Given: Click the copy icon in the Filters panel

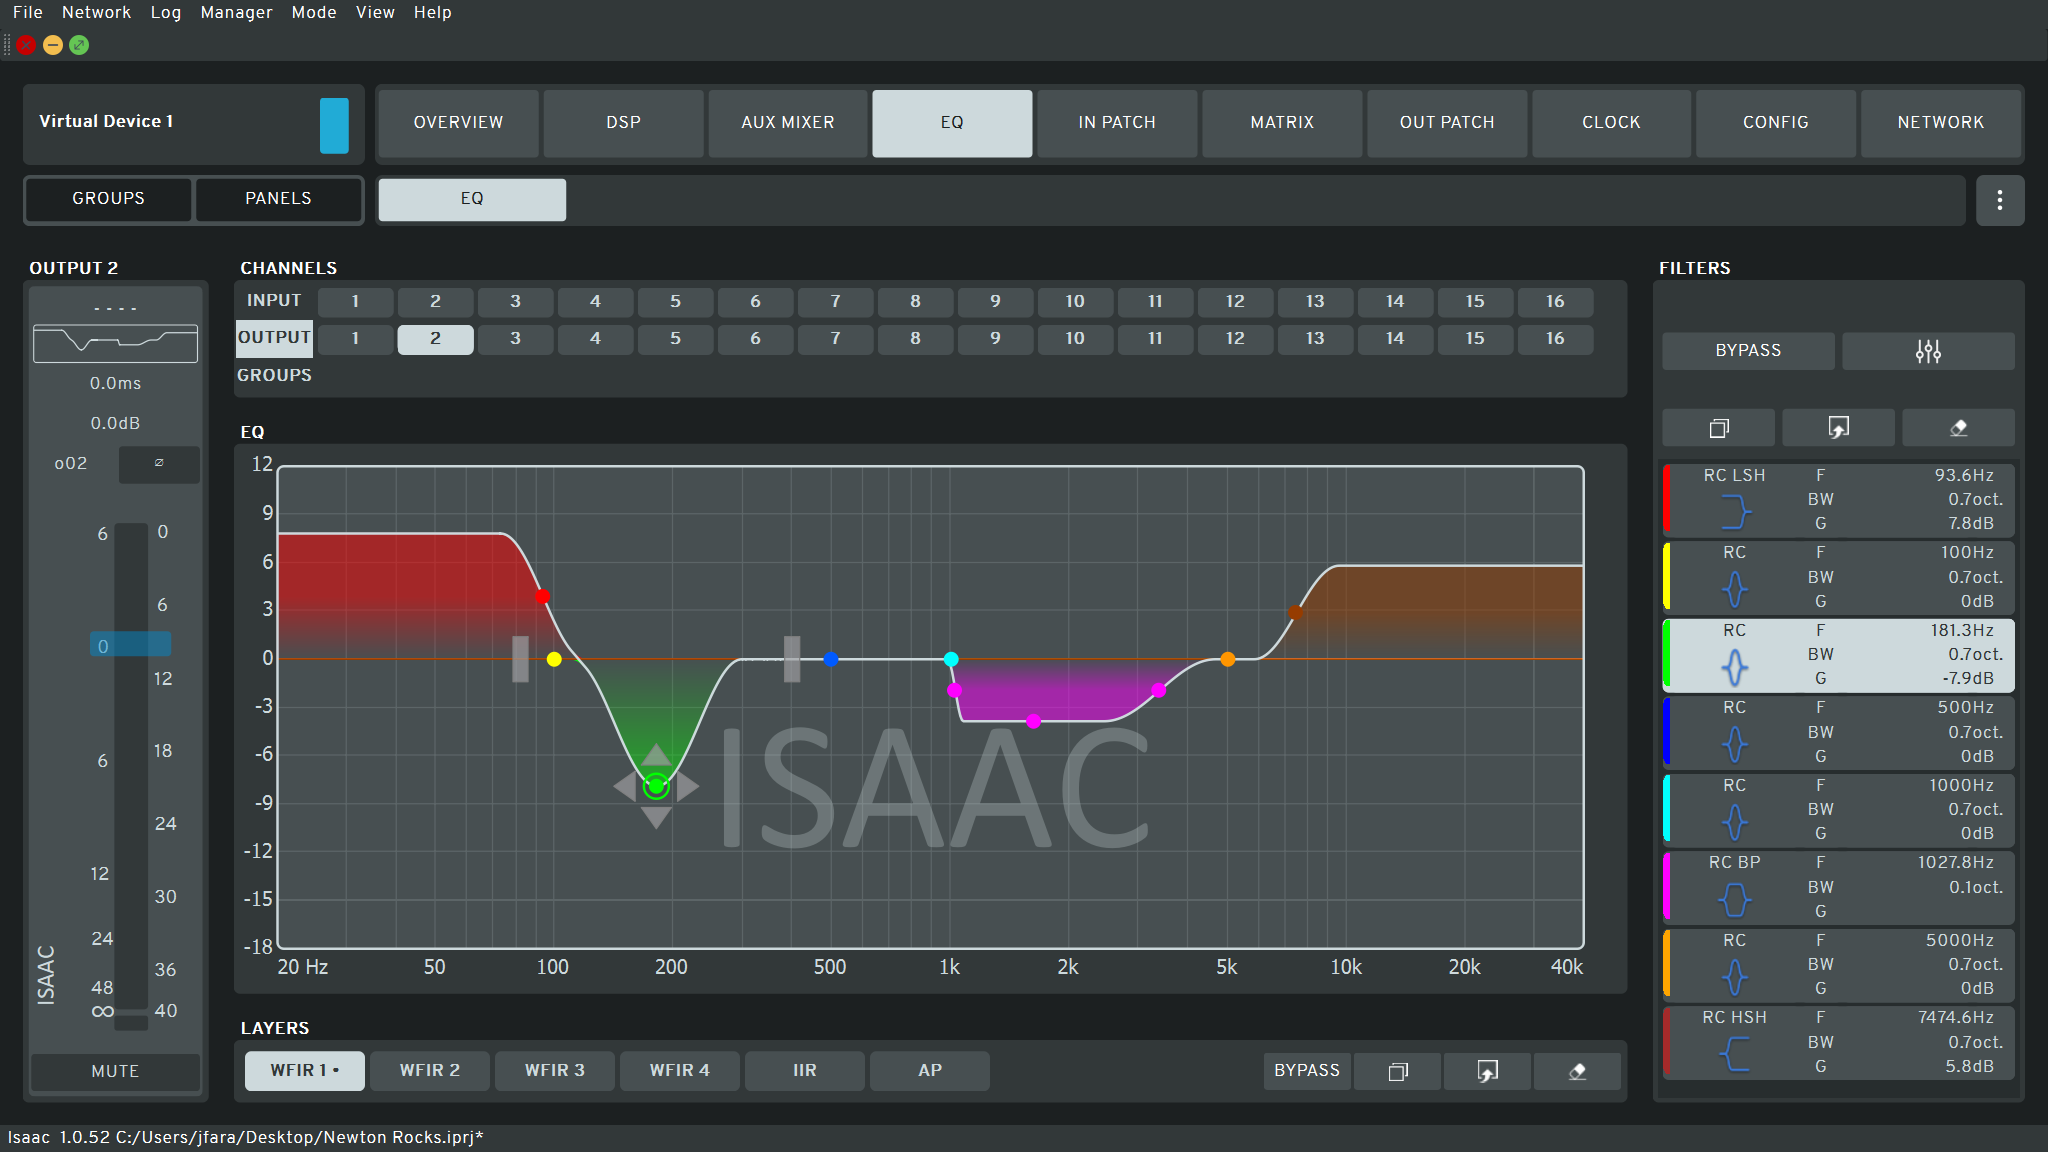Looking at the screenshot, I should pos(1718,428).
